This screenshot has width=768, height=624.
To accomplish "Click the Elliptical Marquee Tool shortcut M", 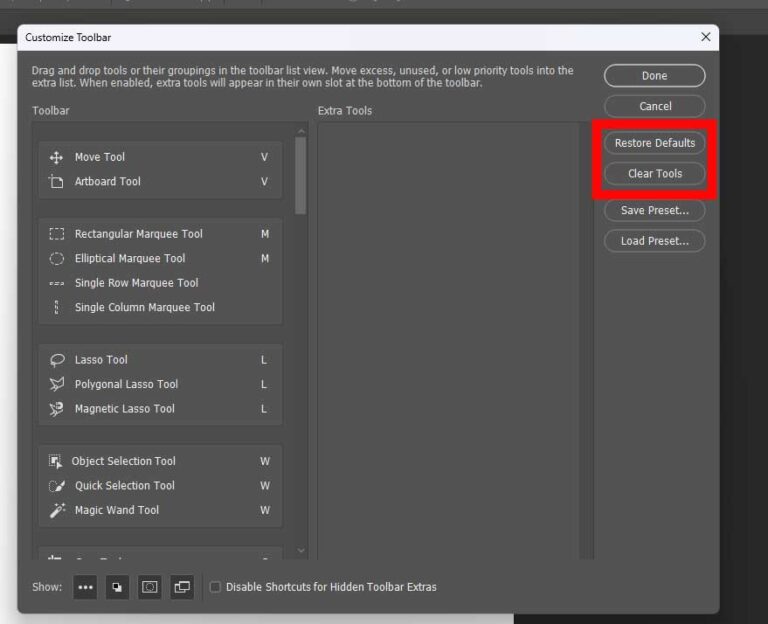I will pos(265,259).
